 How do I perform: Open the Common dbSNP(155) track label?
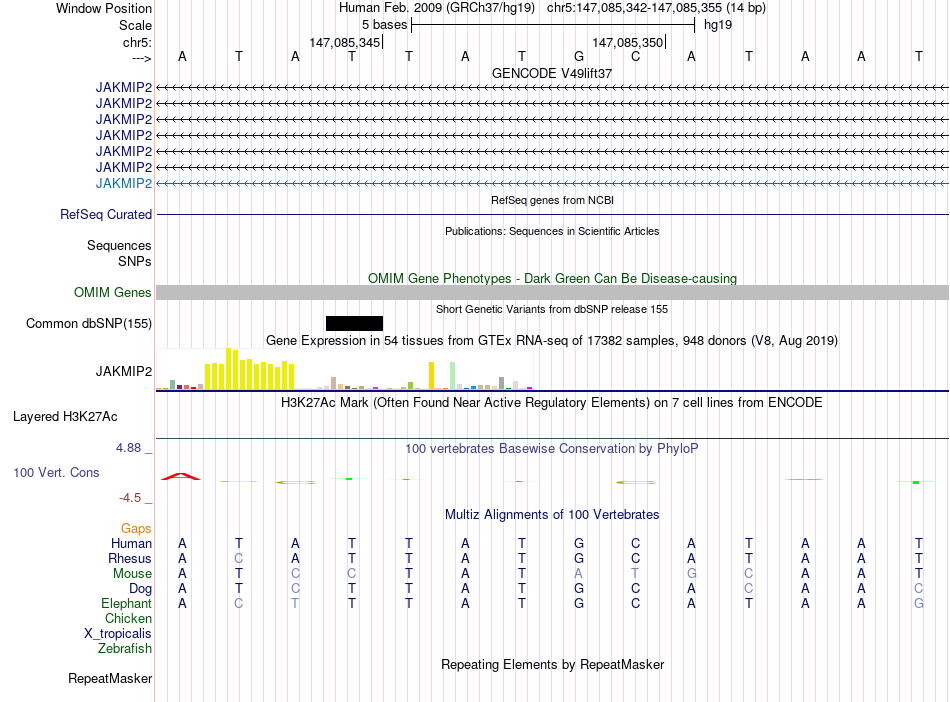point(89,323)
